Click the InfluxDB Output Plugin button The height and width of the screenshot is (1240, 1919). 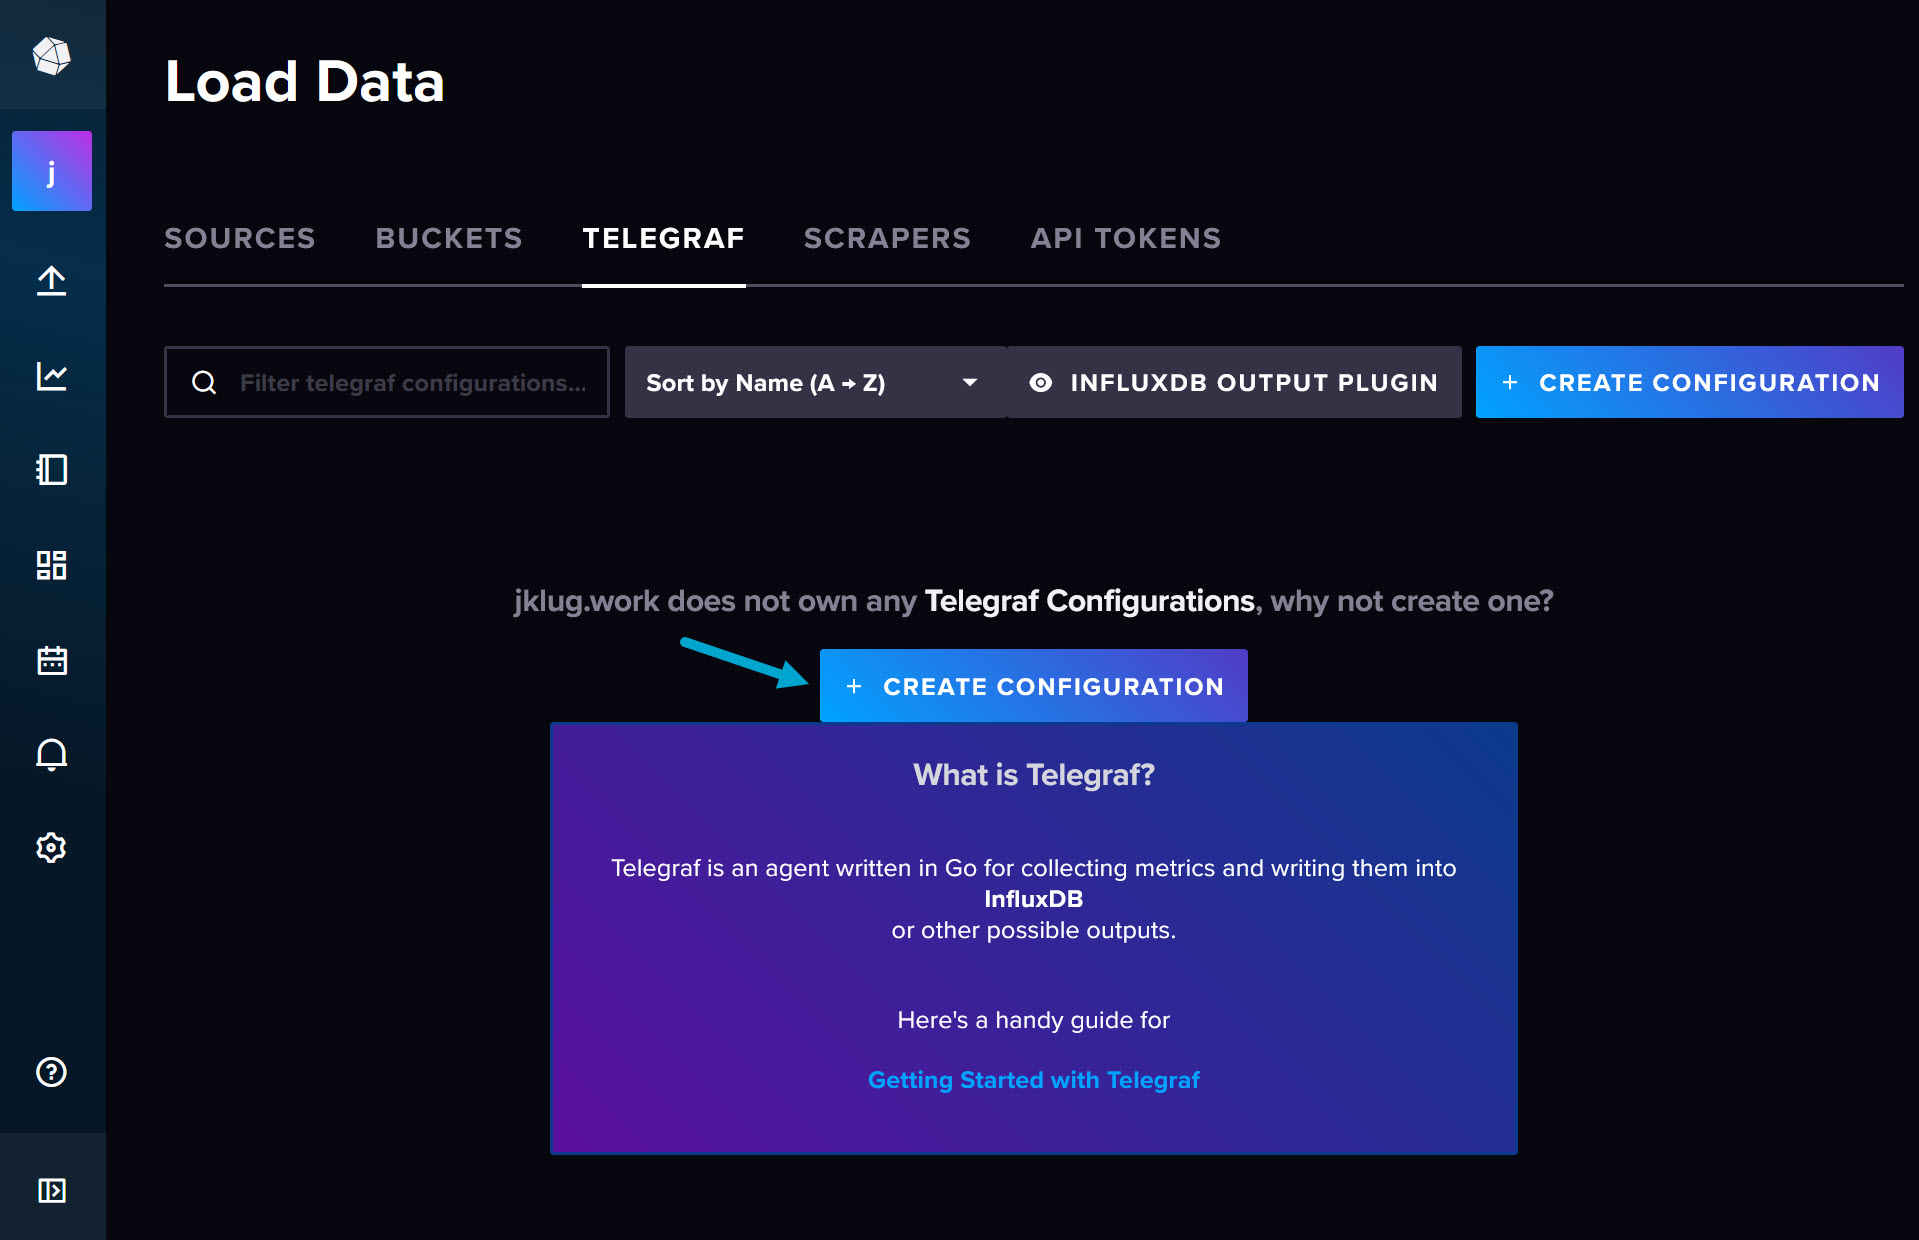[1234, 383]
